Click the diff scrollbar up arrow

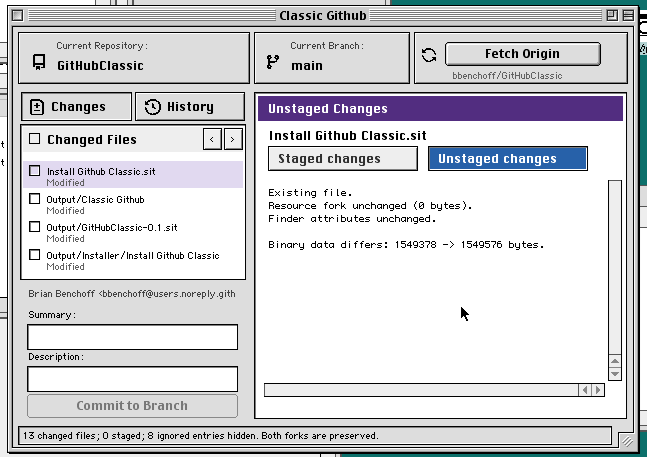click(x=615, y=361)
